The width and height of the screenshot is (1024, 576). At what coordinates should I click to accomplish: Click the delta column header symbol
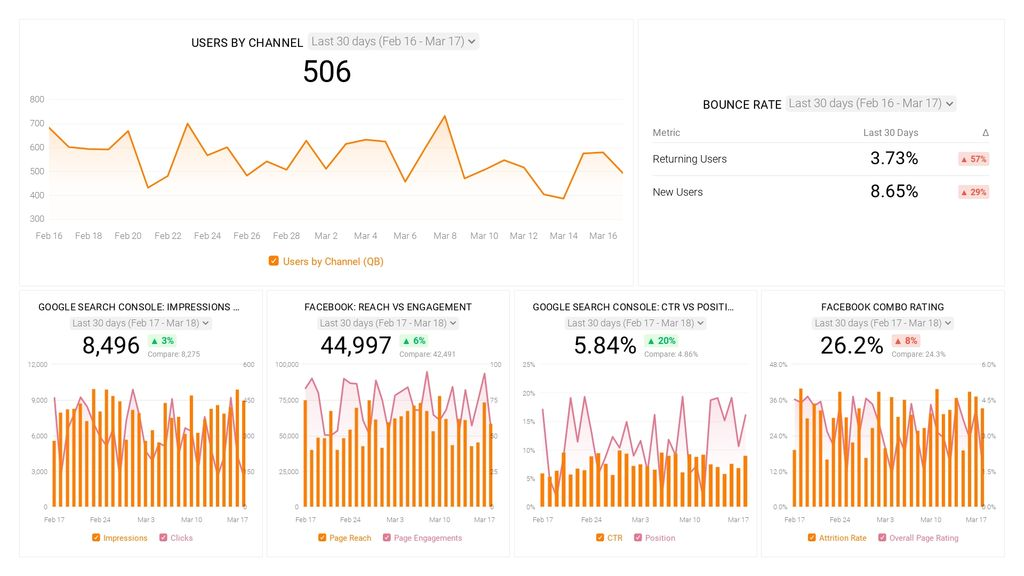[985, 133]
